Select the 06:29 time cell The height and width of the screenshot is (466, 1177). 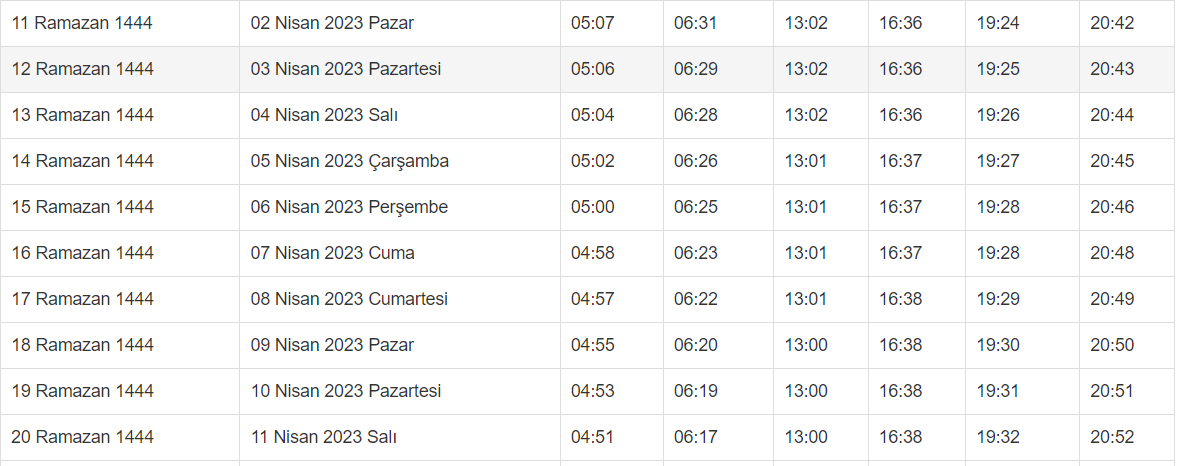pyautogui.click(x=696, y=69)
